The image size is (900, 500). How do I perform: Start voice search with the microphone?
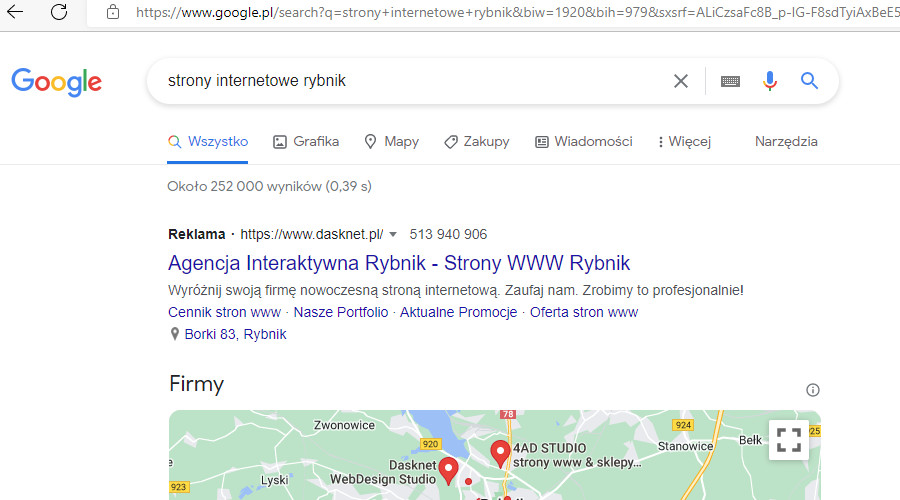[770, 81]
